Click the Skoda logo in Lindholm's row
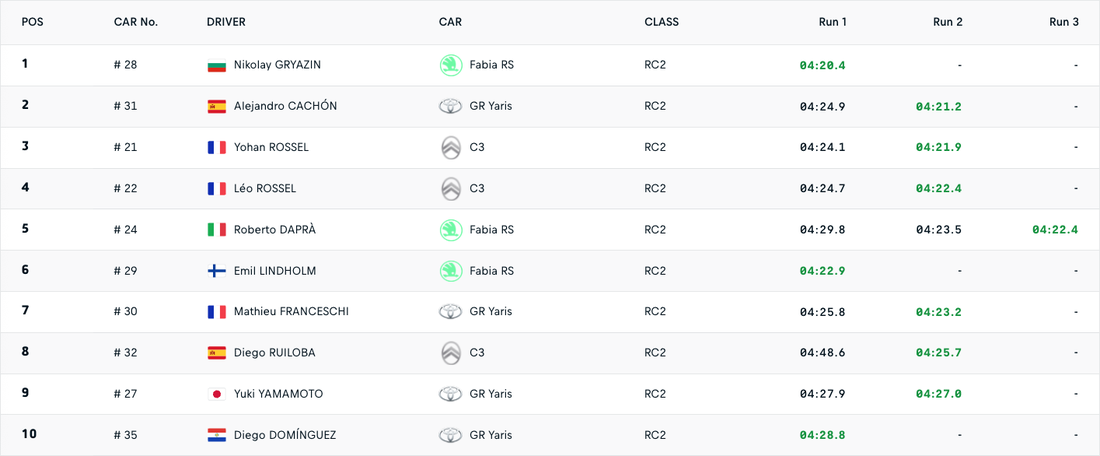Viewport: 1100px width, 456px height. pos(451,270)
